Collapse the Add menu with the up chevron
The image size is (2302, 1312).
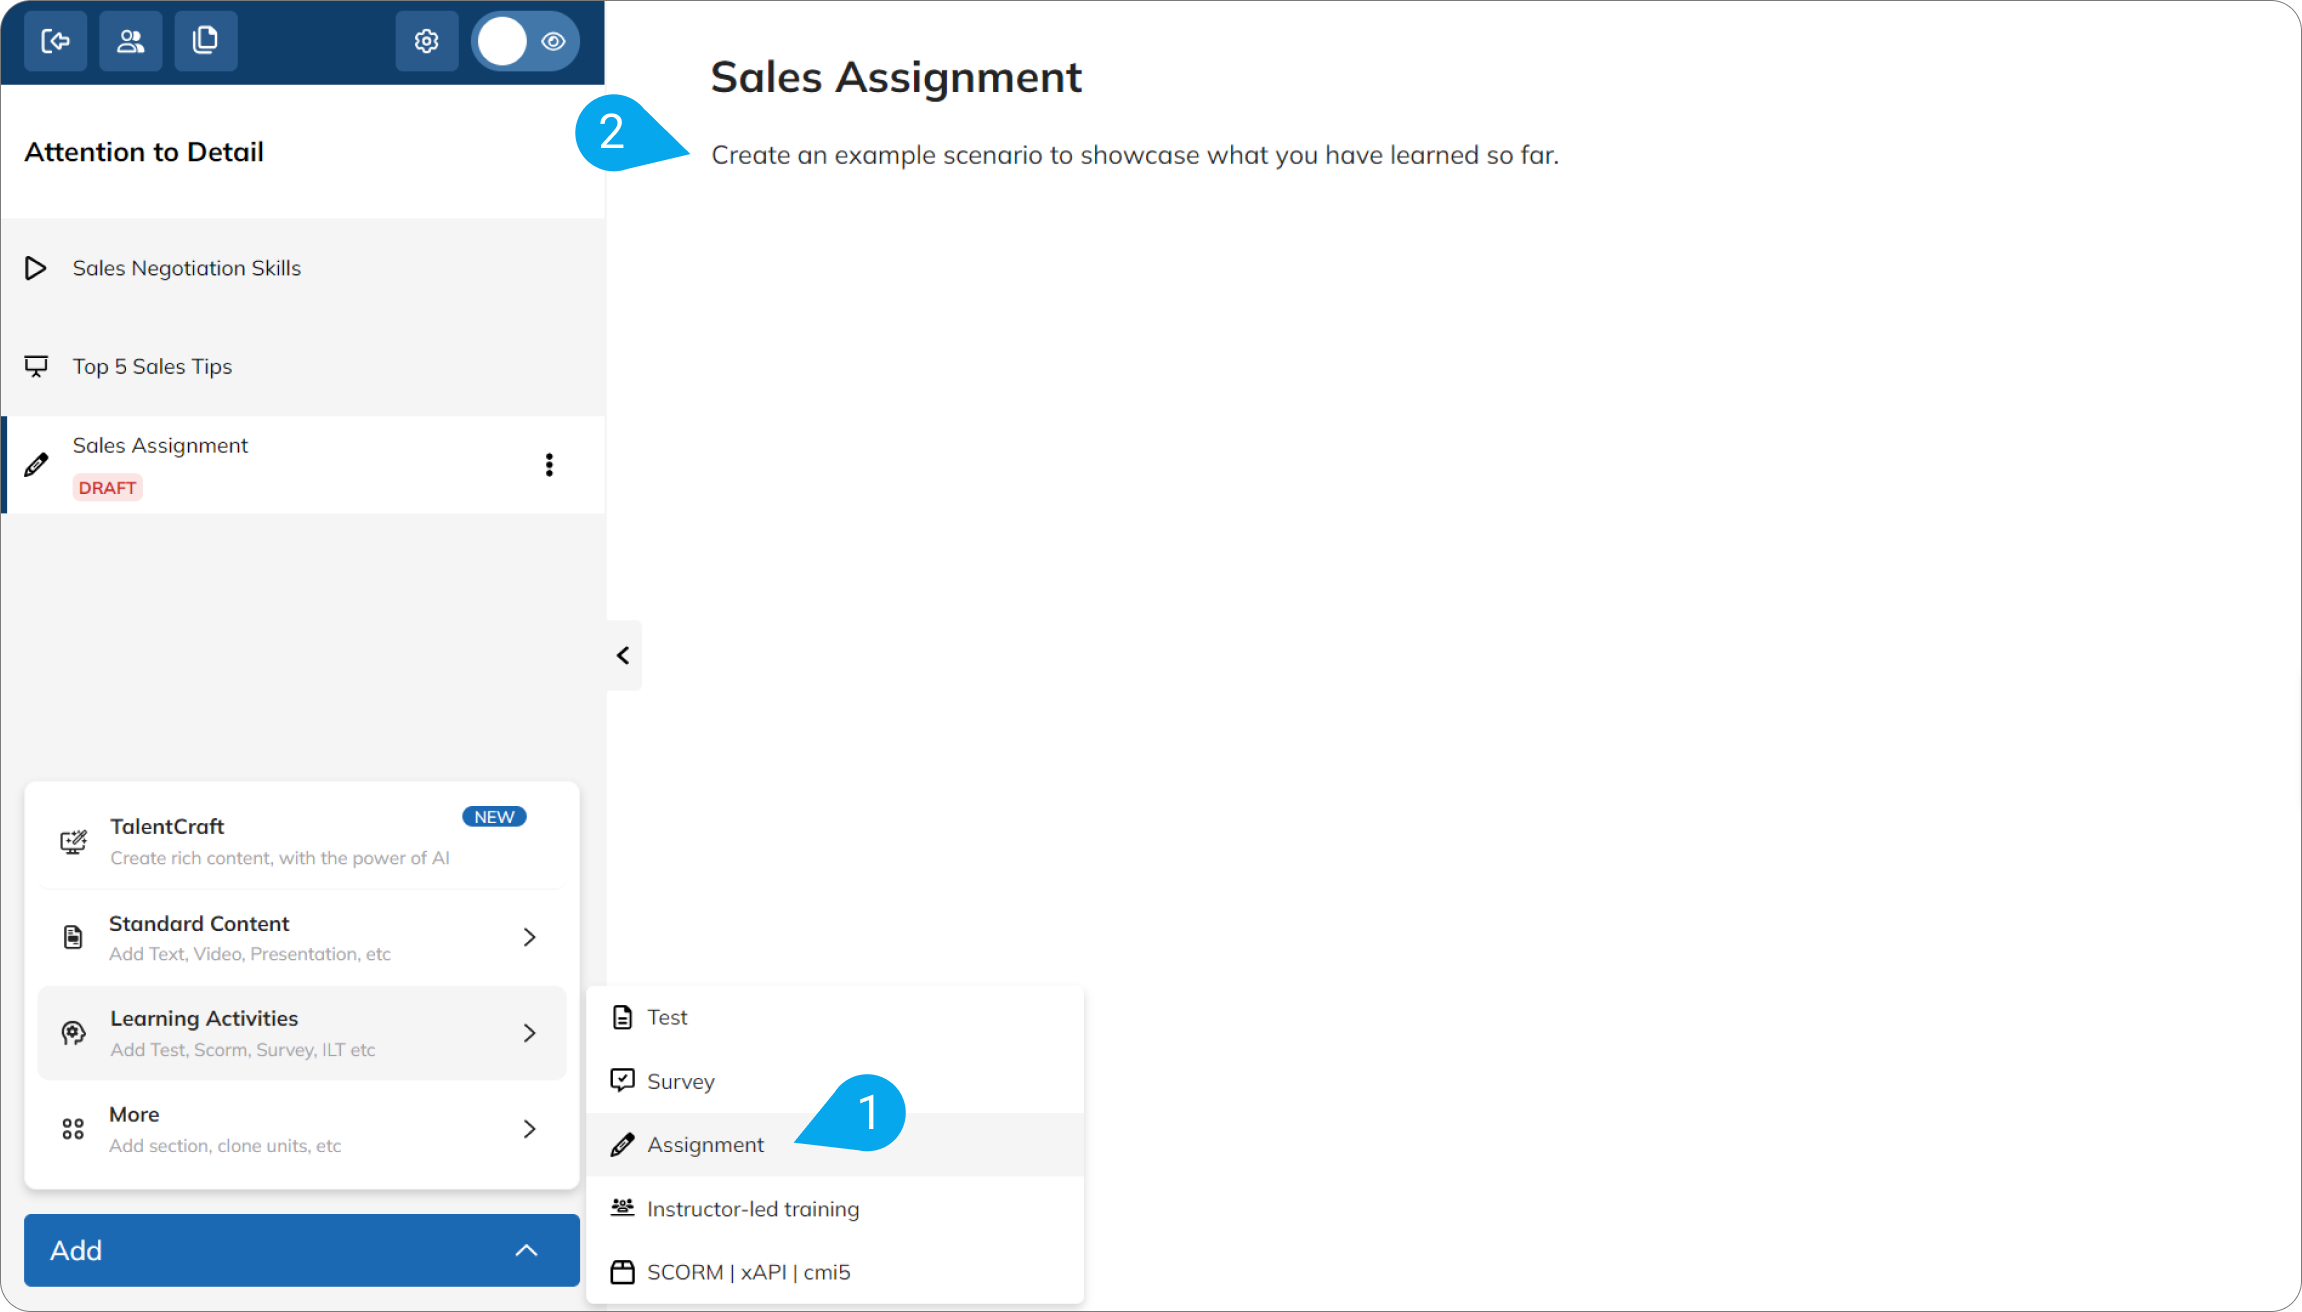[526, 1250]
